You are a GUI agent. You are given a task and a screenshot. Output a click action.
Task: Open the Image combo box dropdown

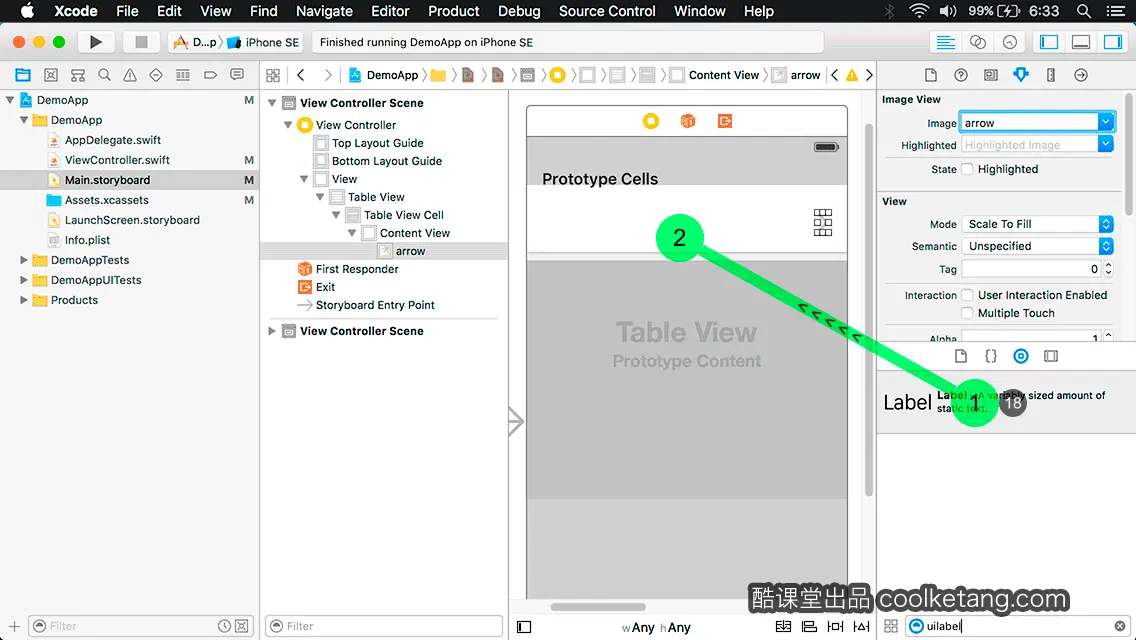pos(1106,122)
